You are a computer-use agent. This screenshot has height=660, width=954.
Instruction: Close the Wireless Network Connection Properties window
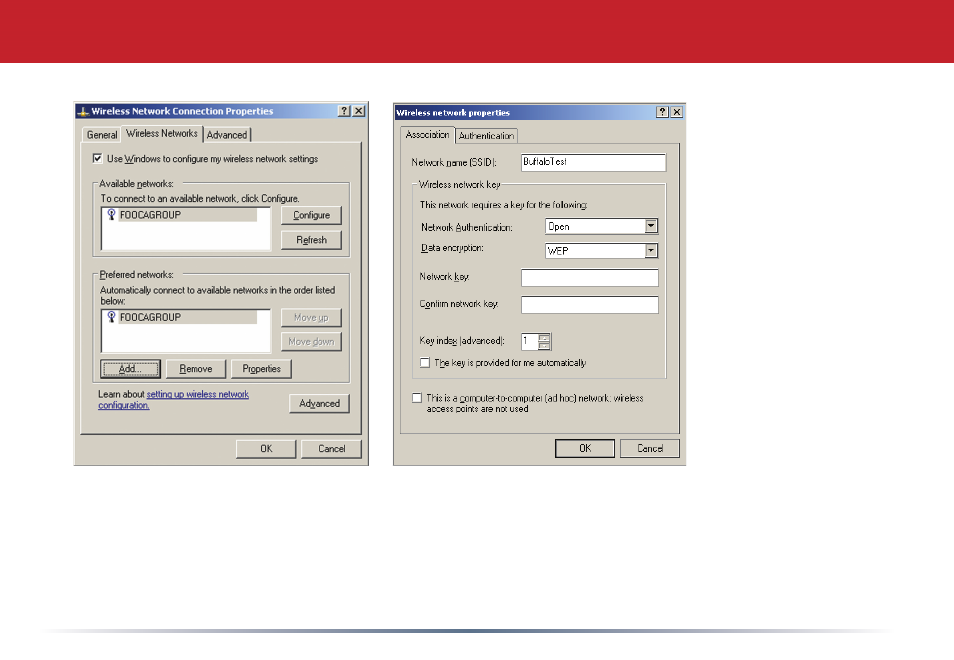click(359, 111)
